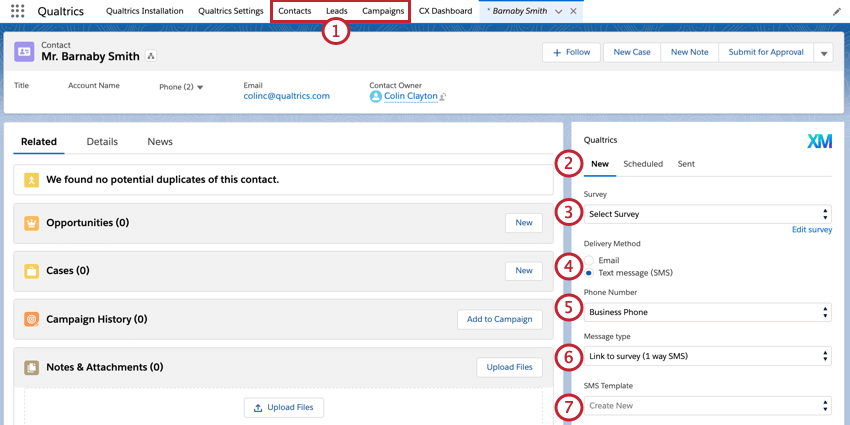Click the Cases briefcase icon

(x=31, y=271)
